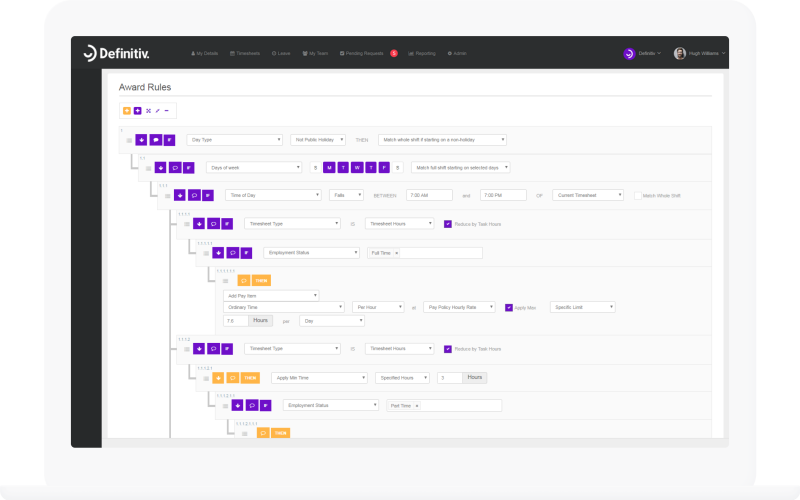The image size is (800, 500).
Task: Open My Details in top navigation
Action: tap(205, 53)
